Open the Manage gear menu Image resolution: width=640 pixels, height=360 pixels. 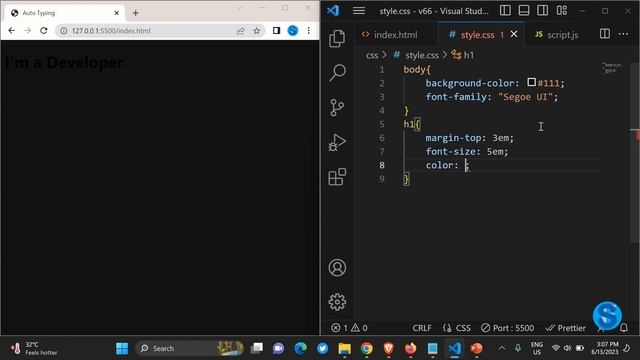tap(337, 302)
